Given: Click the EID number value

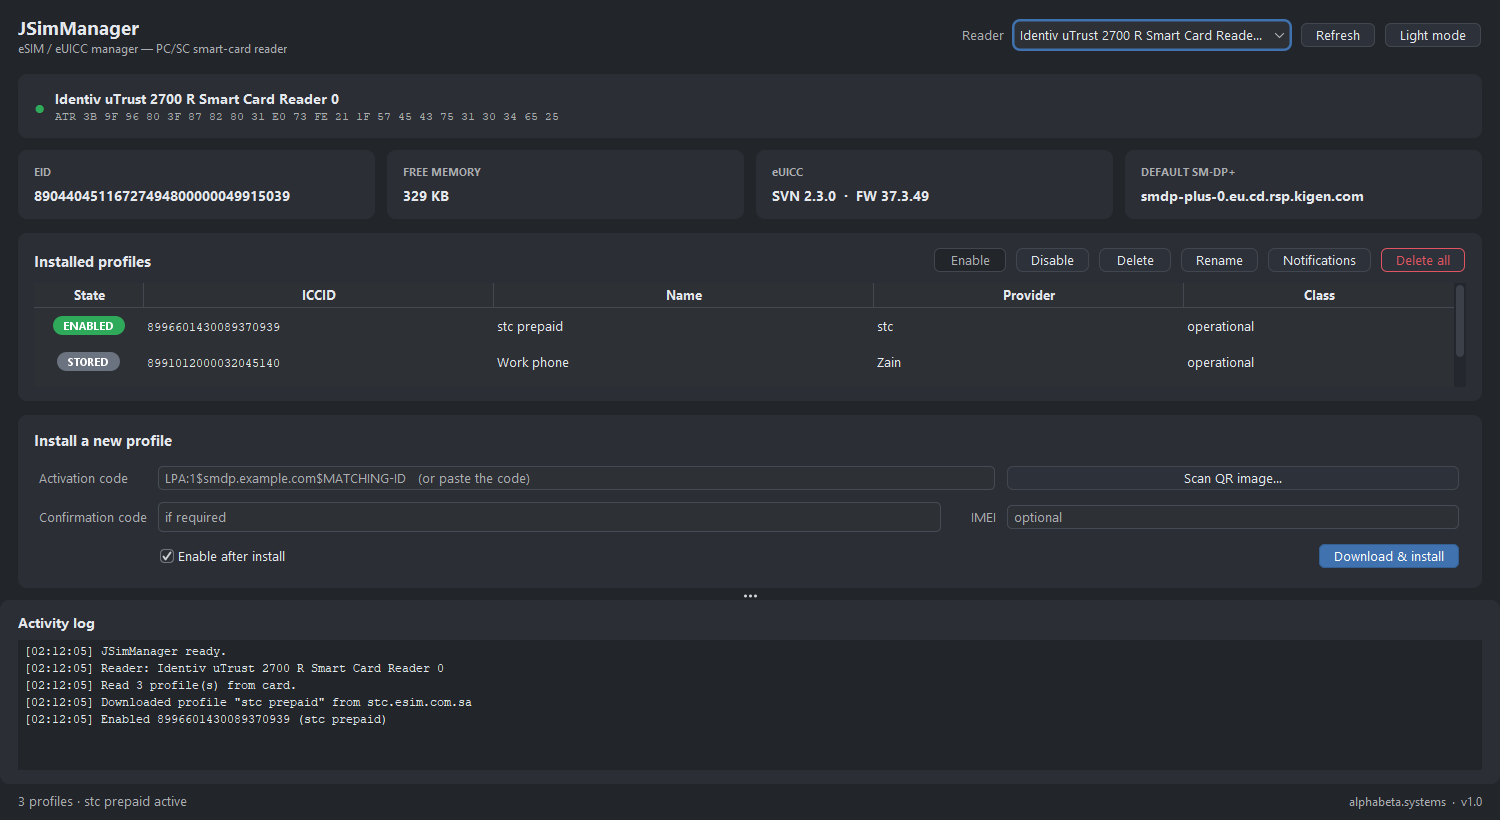Looking at the screenshot, I should coord(162,196).
